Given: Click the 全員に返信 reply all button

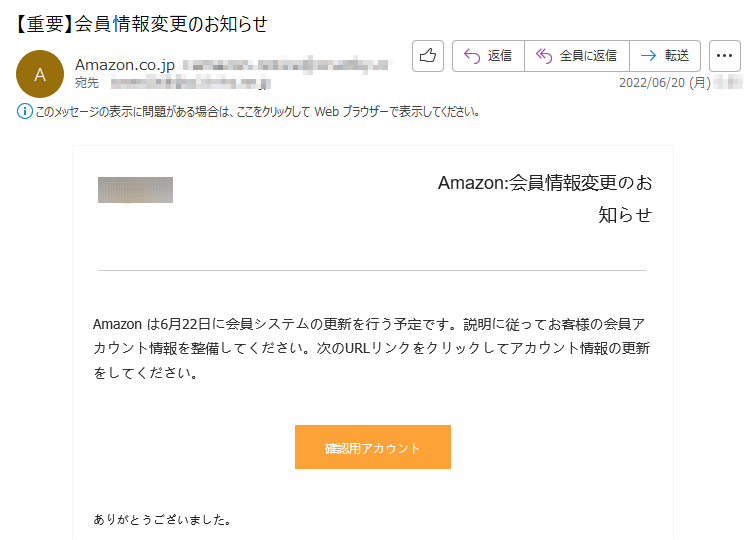Looking at the screenshot, I should (577, 56).
